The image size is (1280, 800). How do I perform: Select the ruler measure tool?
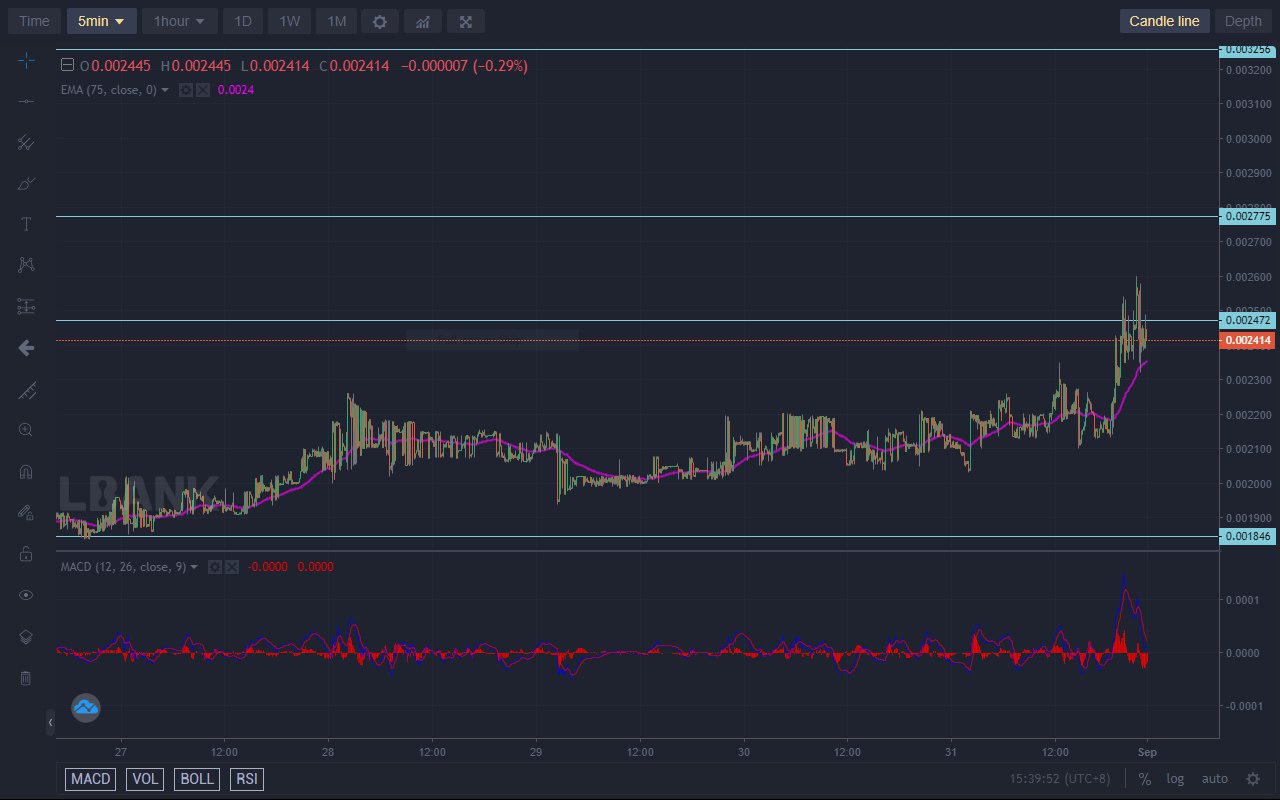pyautogui.click(x=26, y=390)
